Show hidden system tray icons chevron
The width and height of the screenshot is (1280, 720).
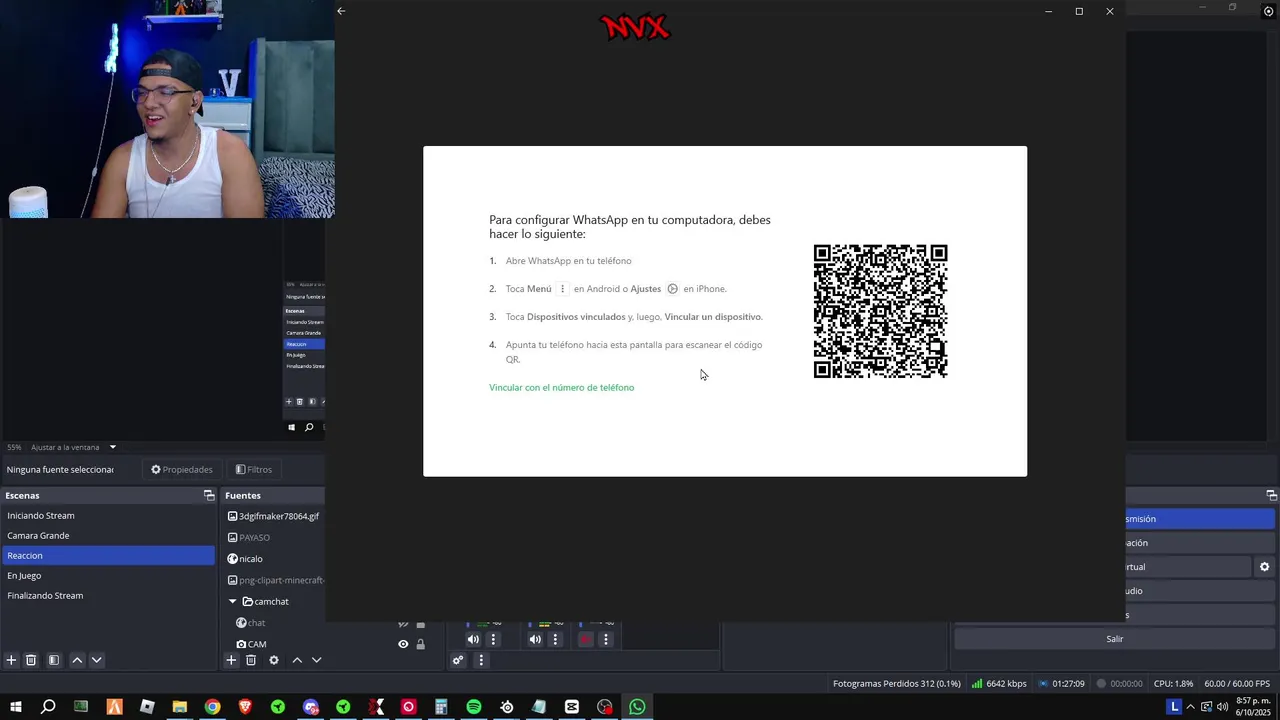click(x=1190, y=707)
